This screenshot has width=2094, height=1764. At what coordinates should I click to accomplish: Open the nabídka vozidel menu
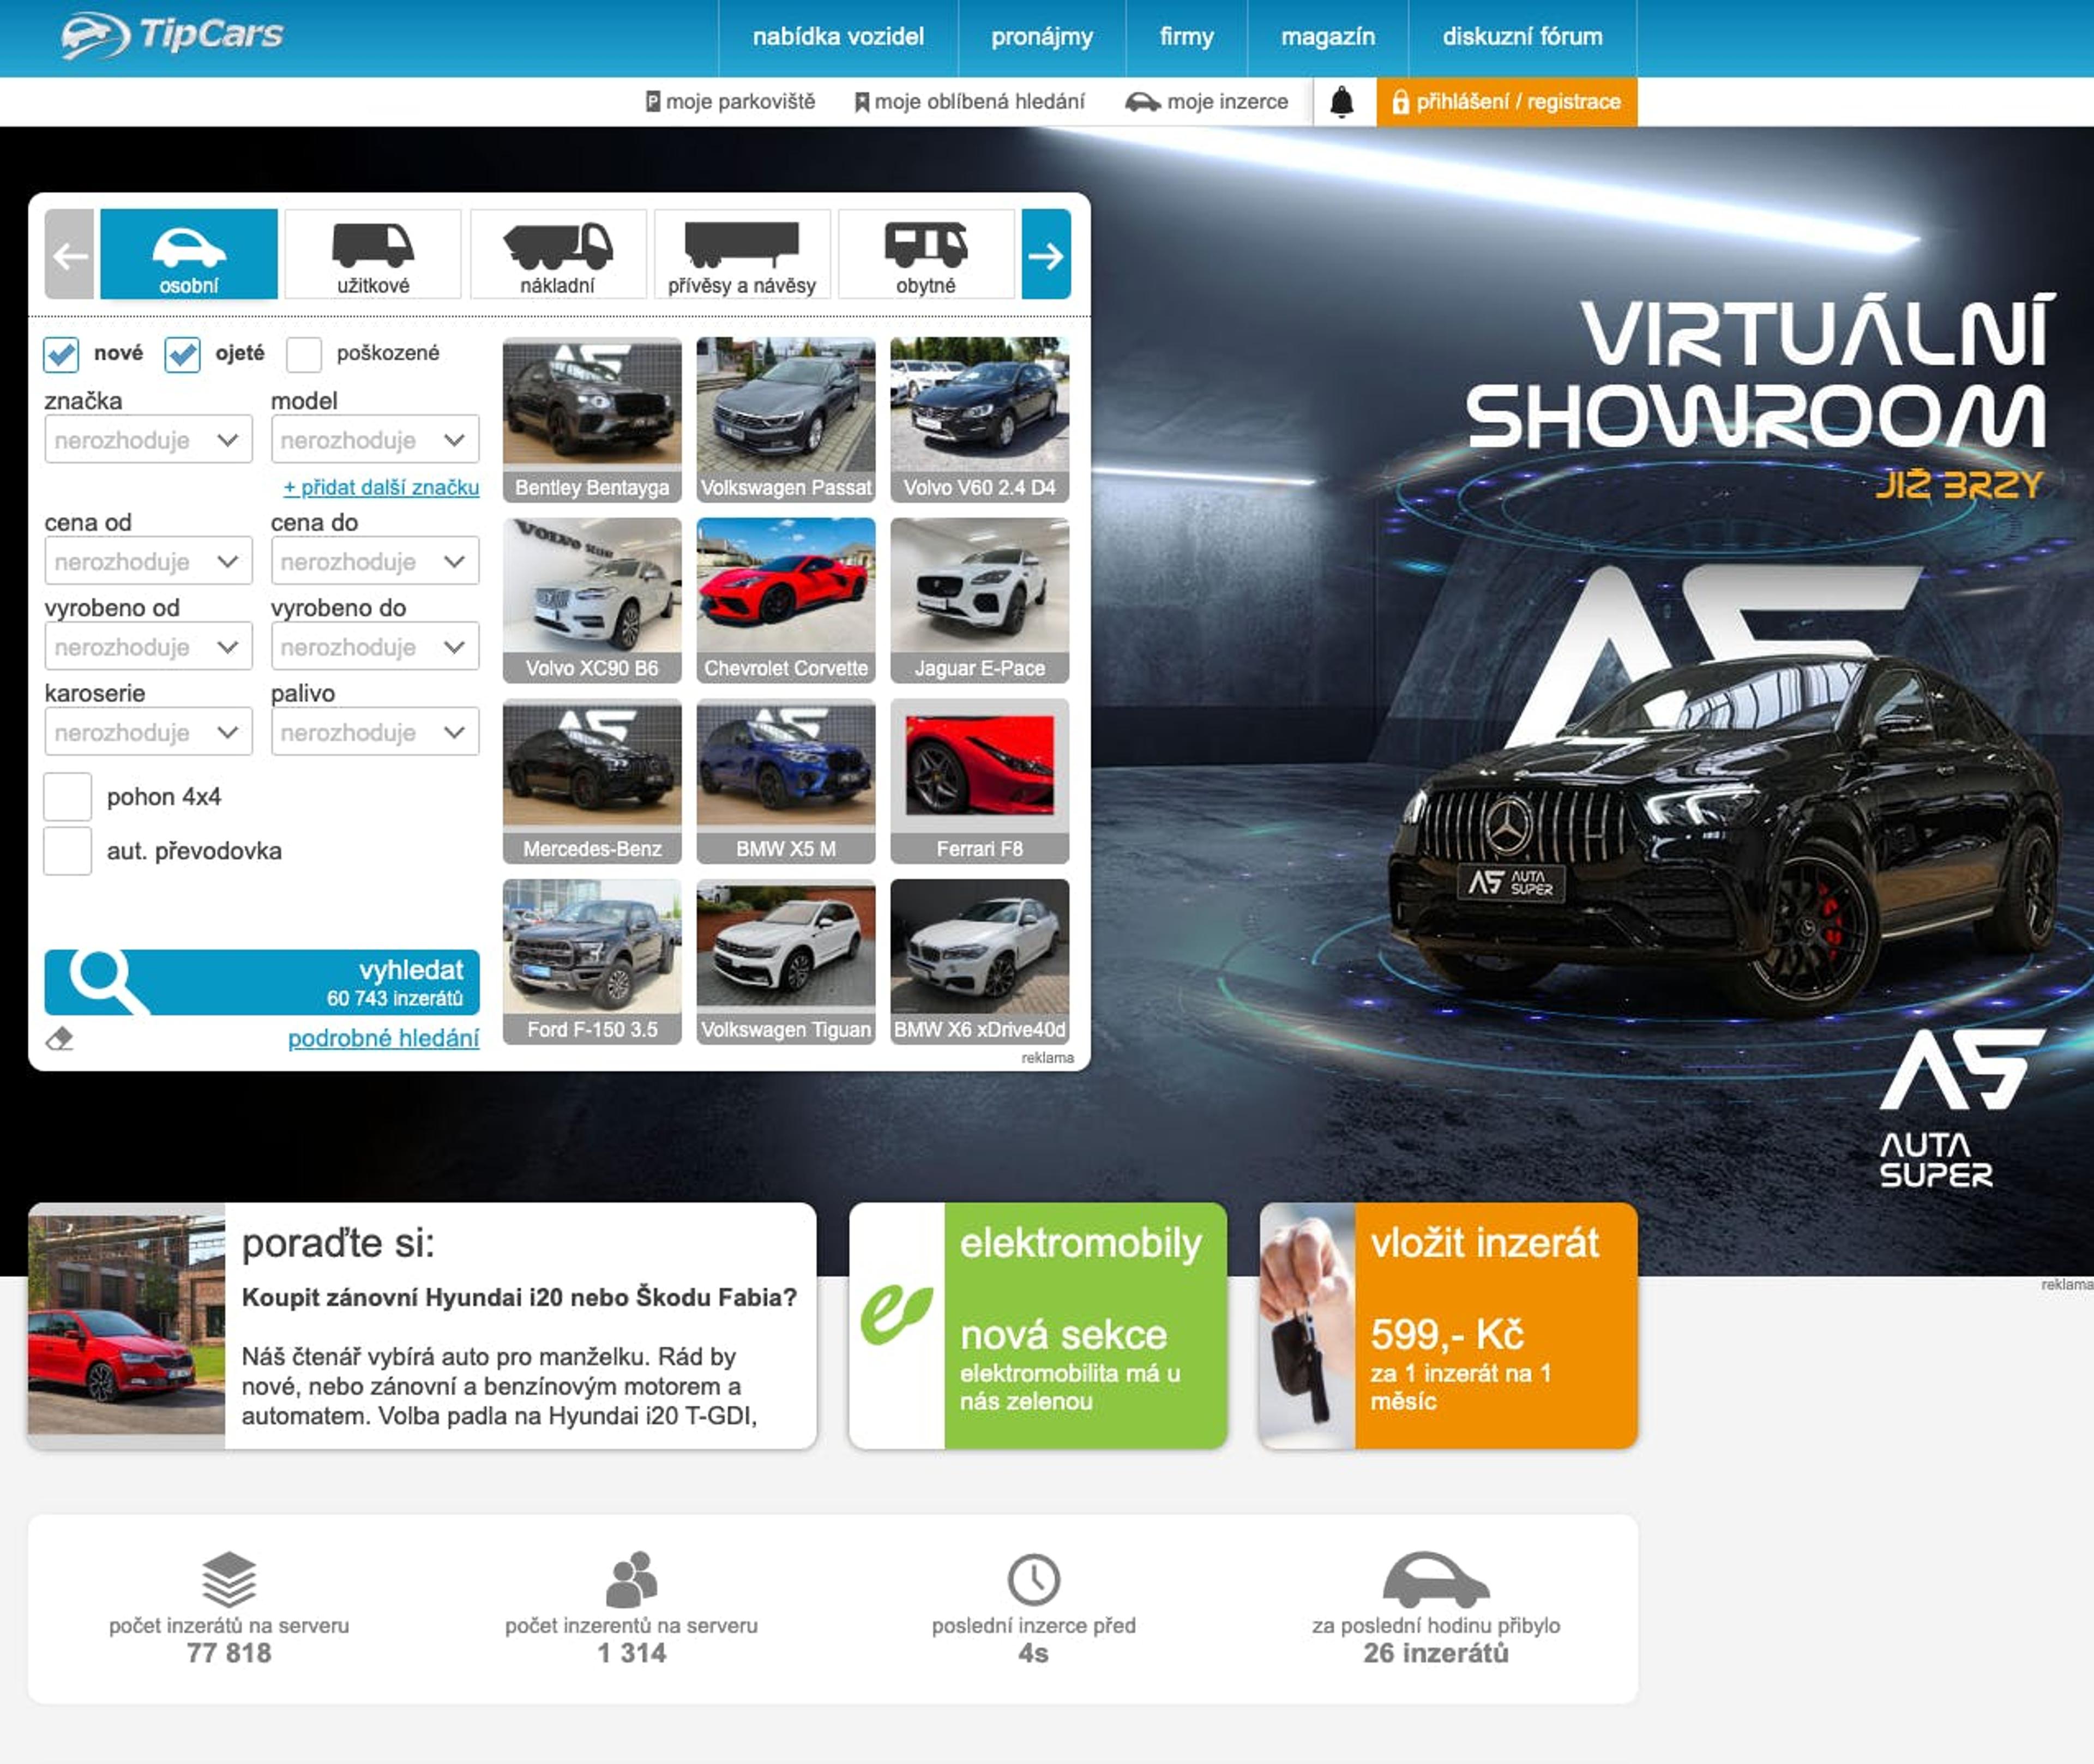point(838,37)
